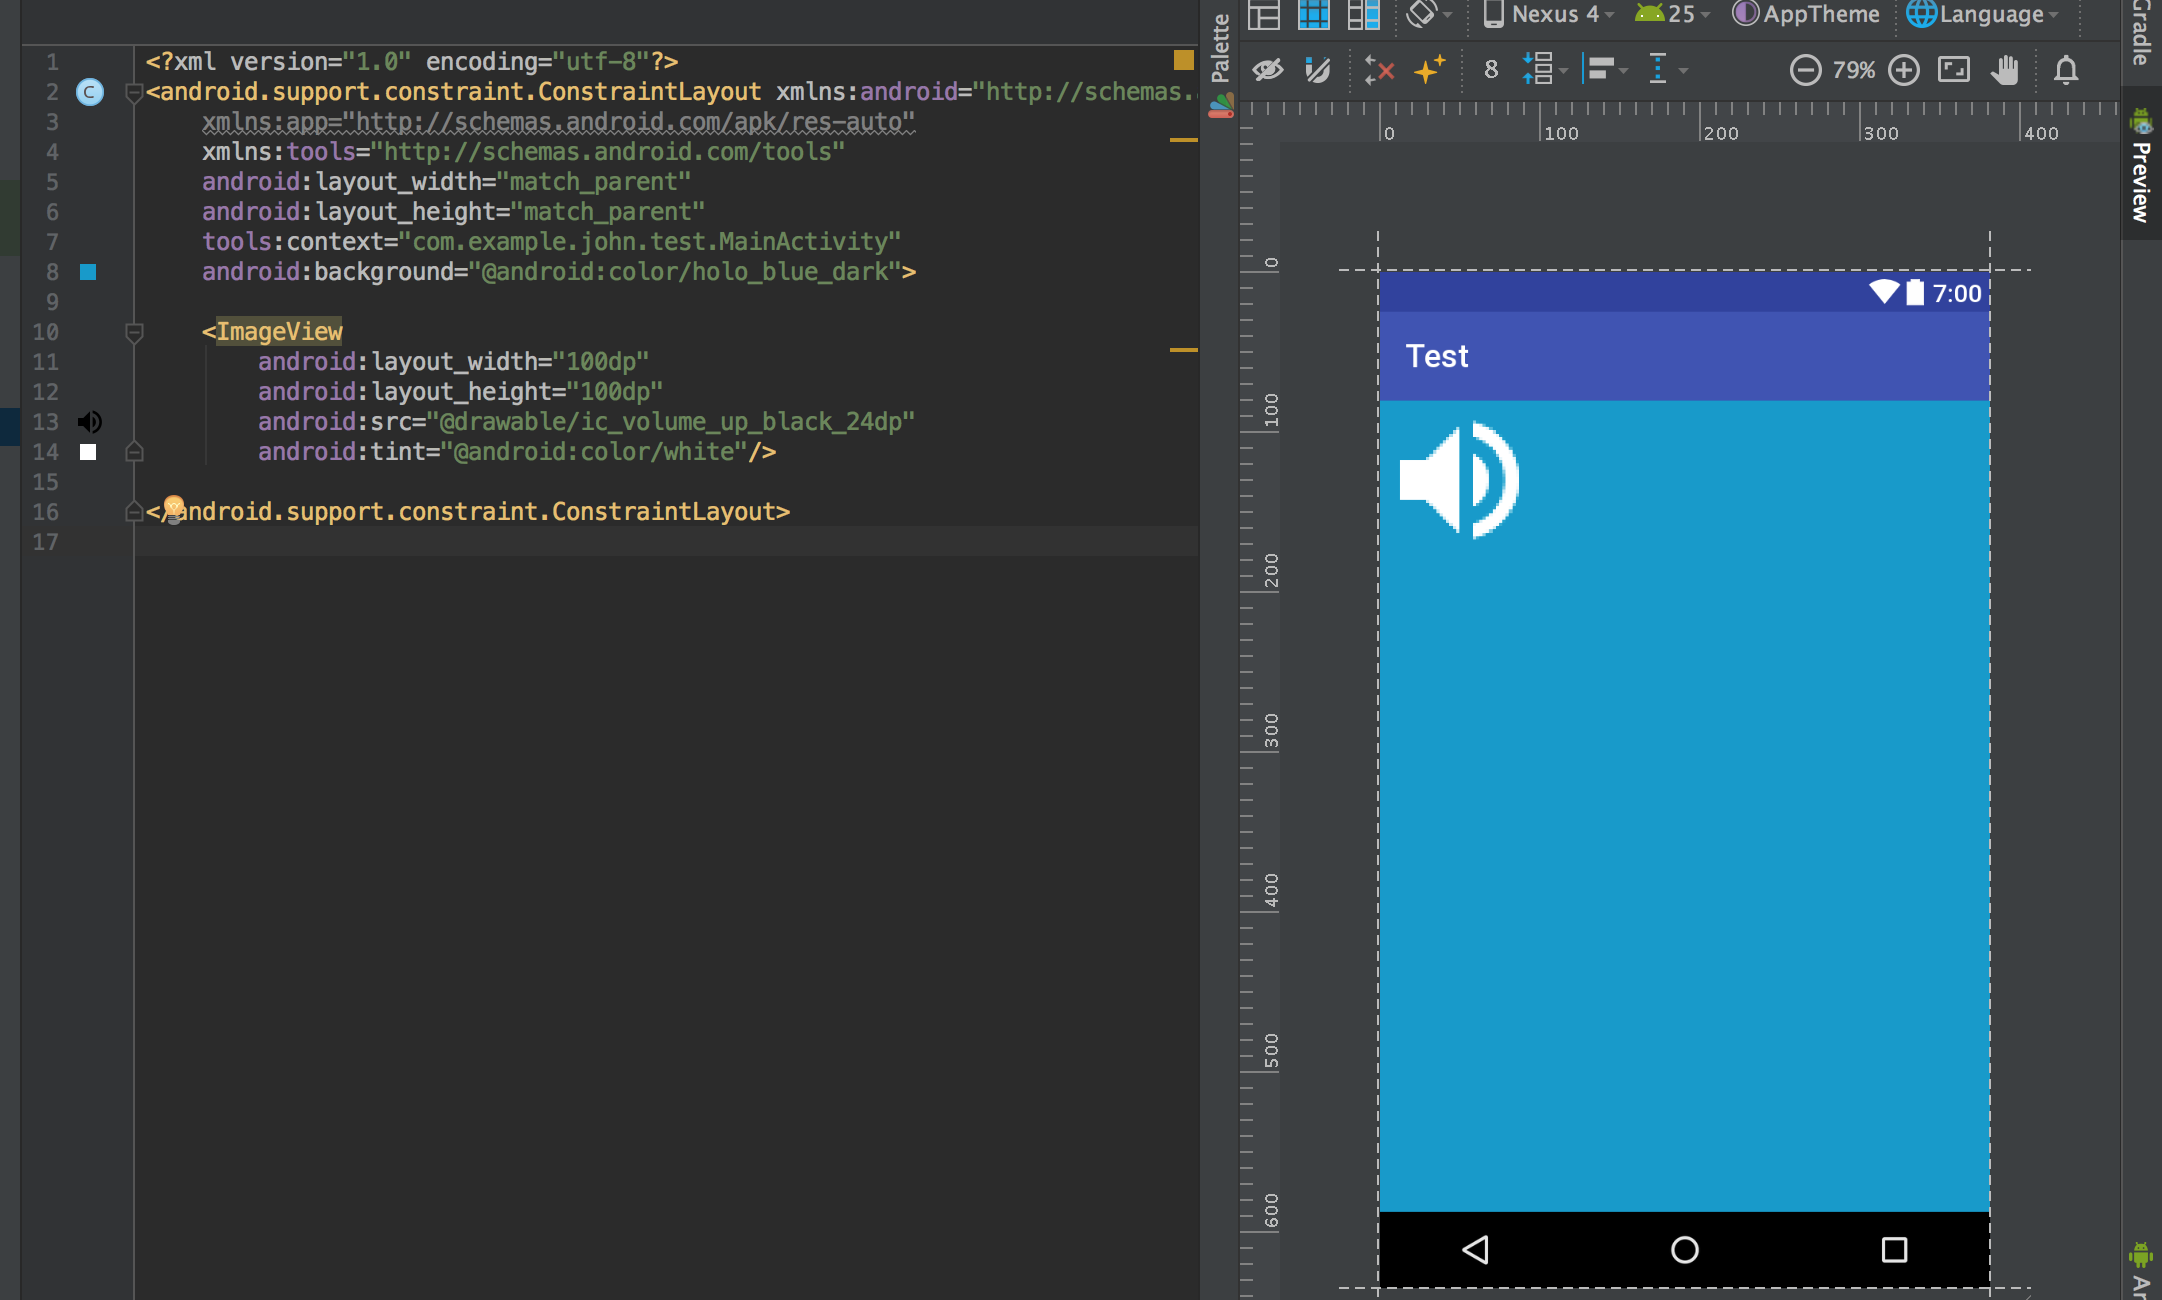Viewport: 2162px width, 1300px height.
Task: Click the holo_blue_dark color swatch in gutter
Action: point(89,271)
